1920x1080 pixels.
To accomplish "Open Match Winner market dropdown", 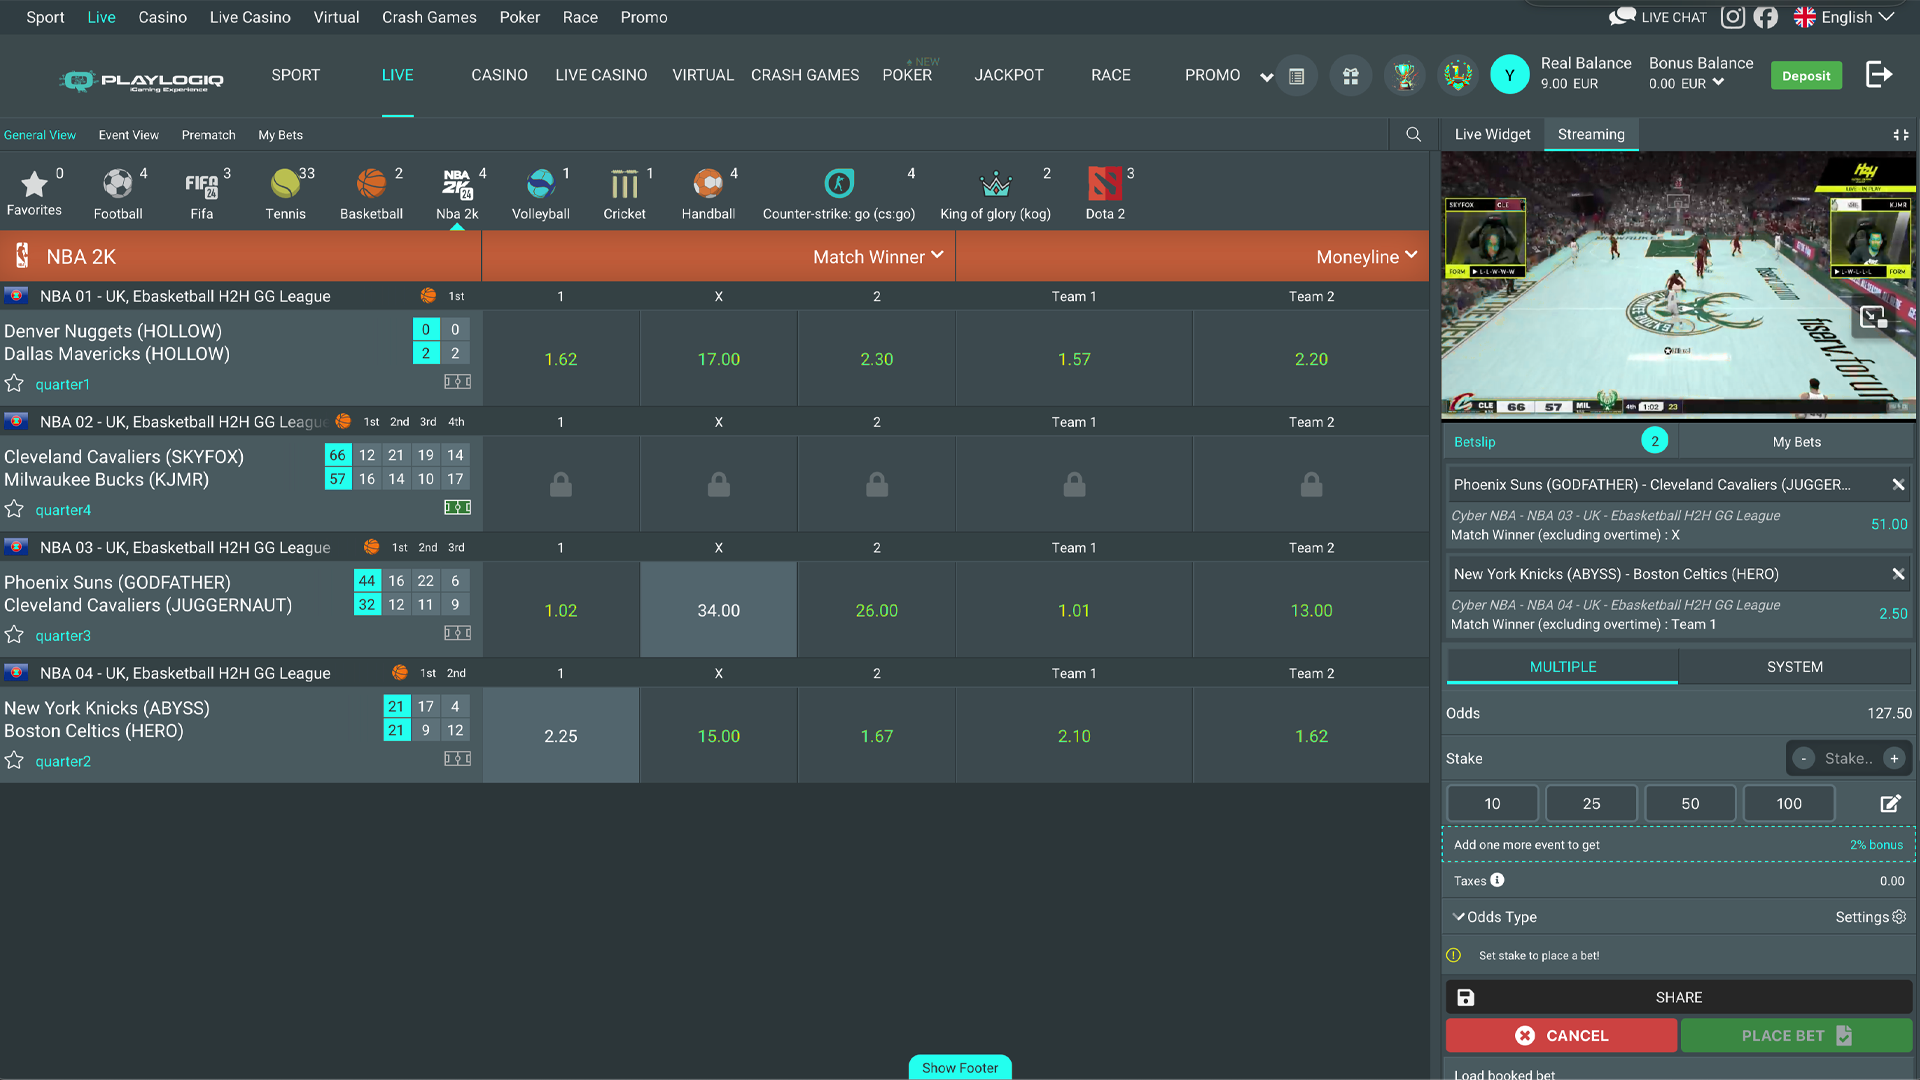I will pos(878,257).
